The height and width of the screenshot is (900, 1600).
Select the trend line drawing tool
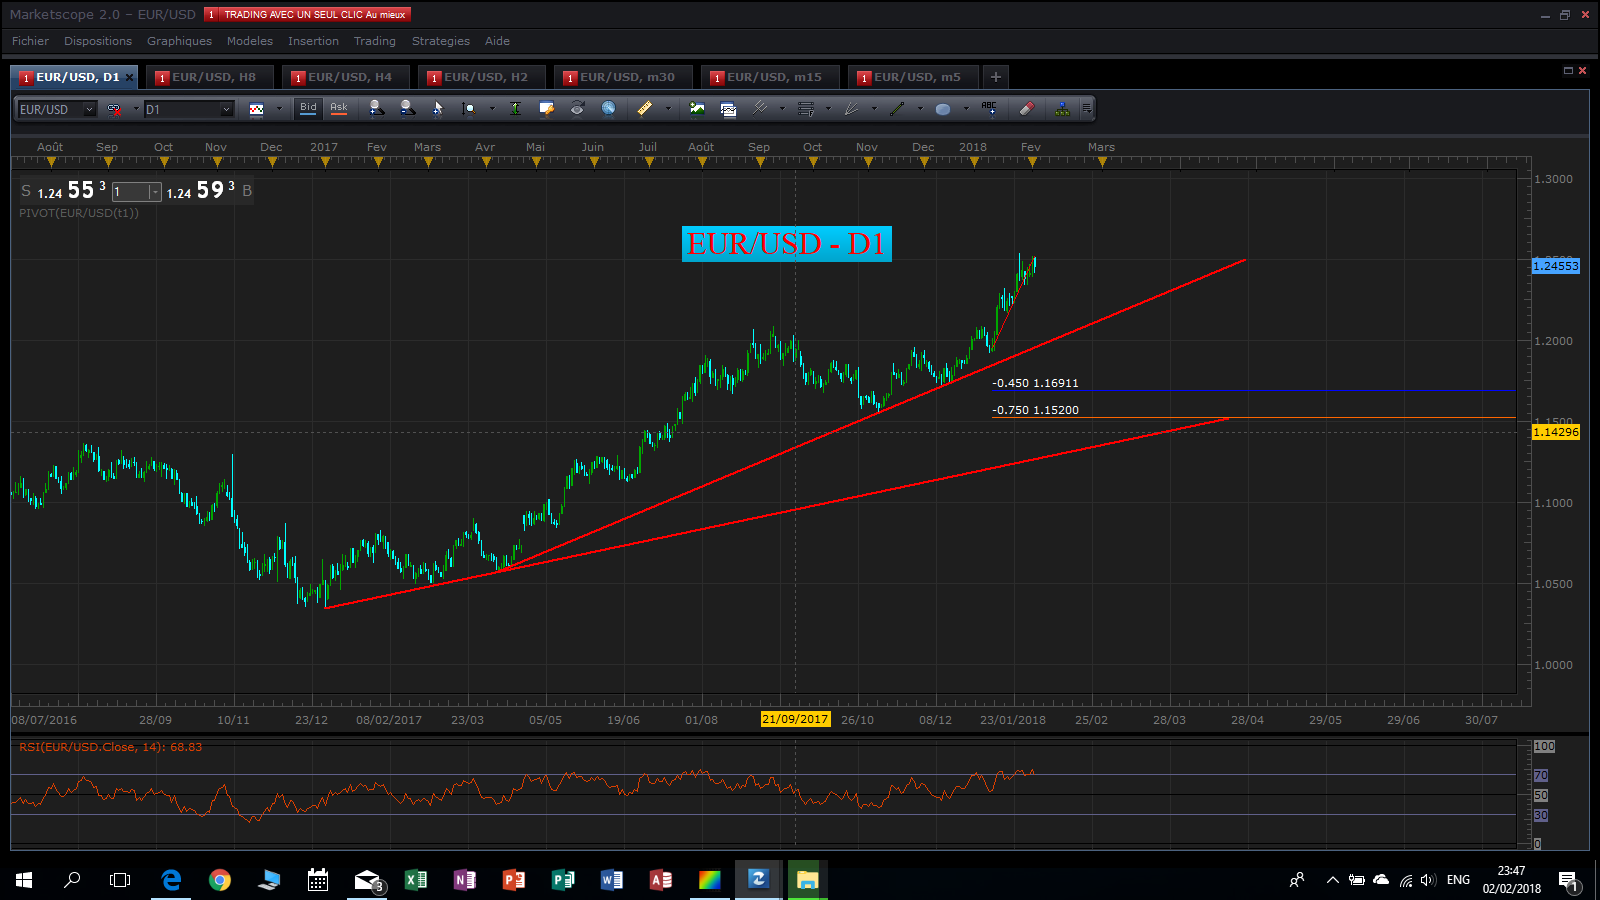(x=898, y=108)
